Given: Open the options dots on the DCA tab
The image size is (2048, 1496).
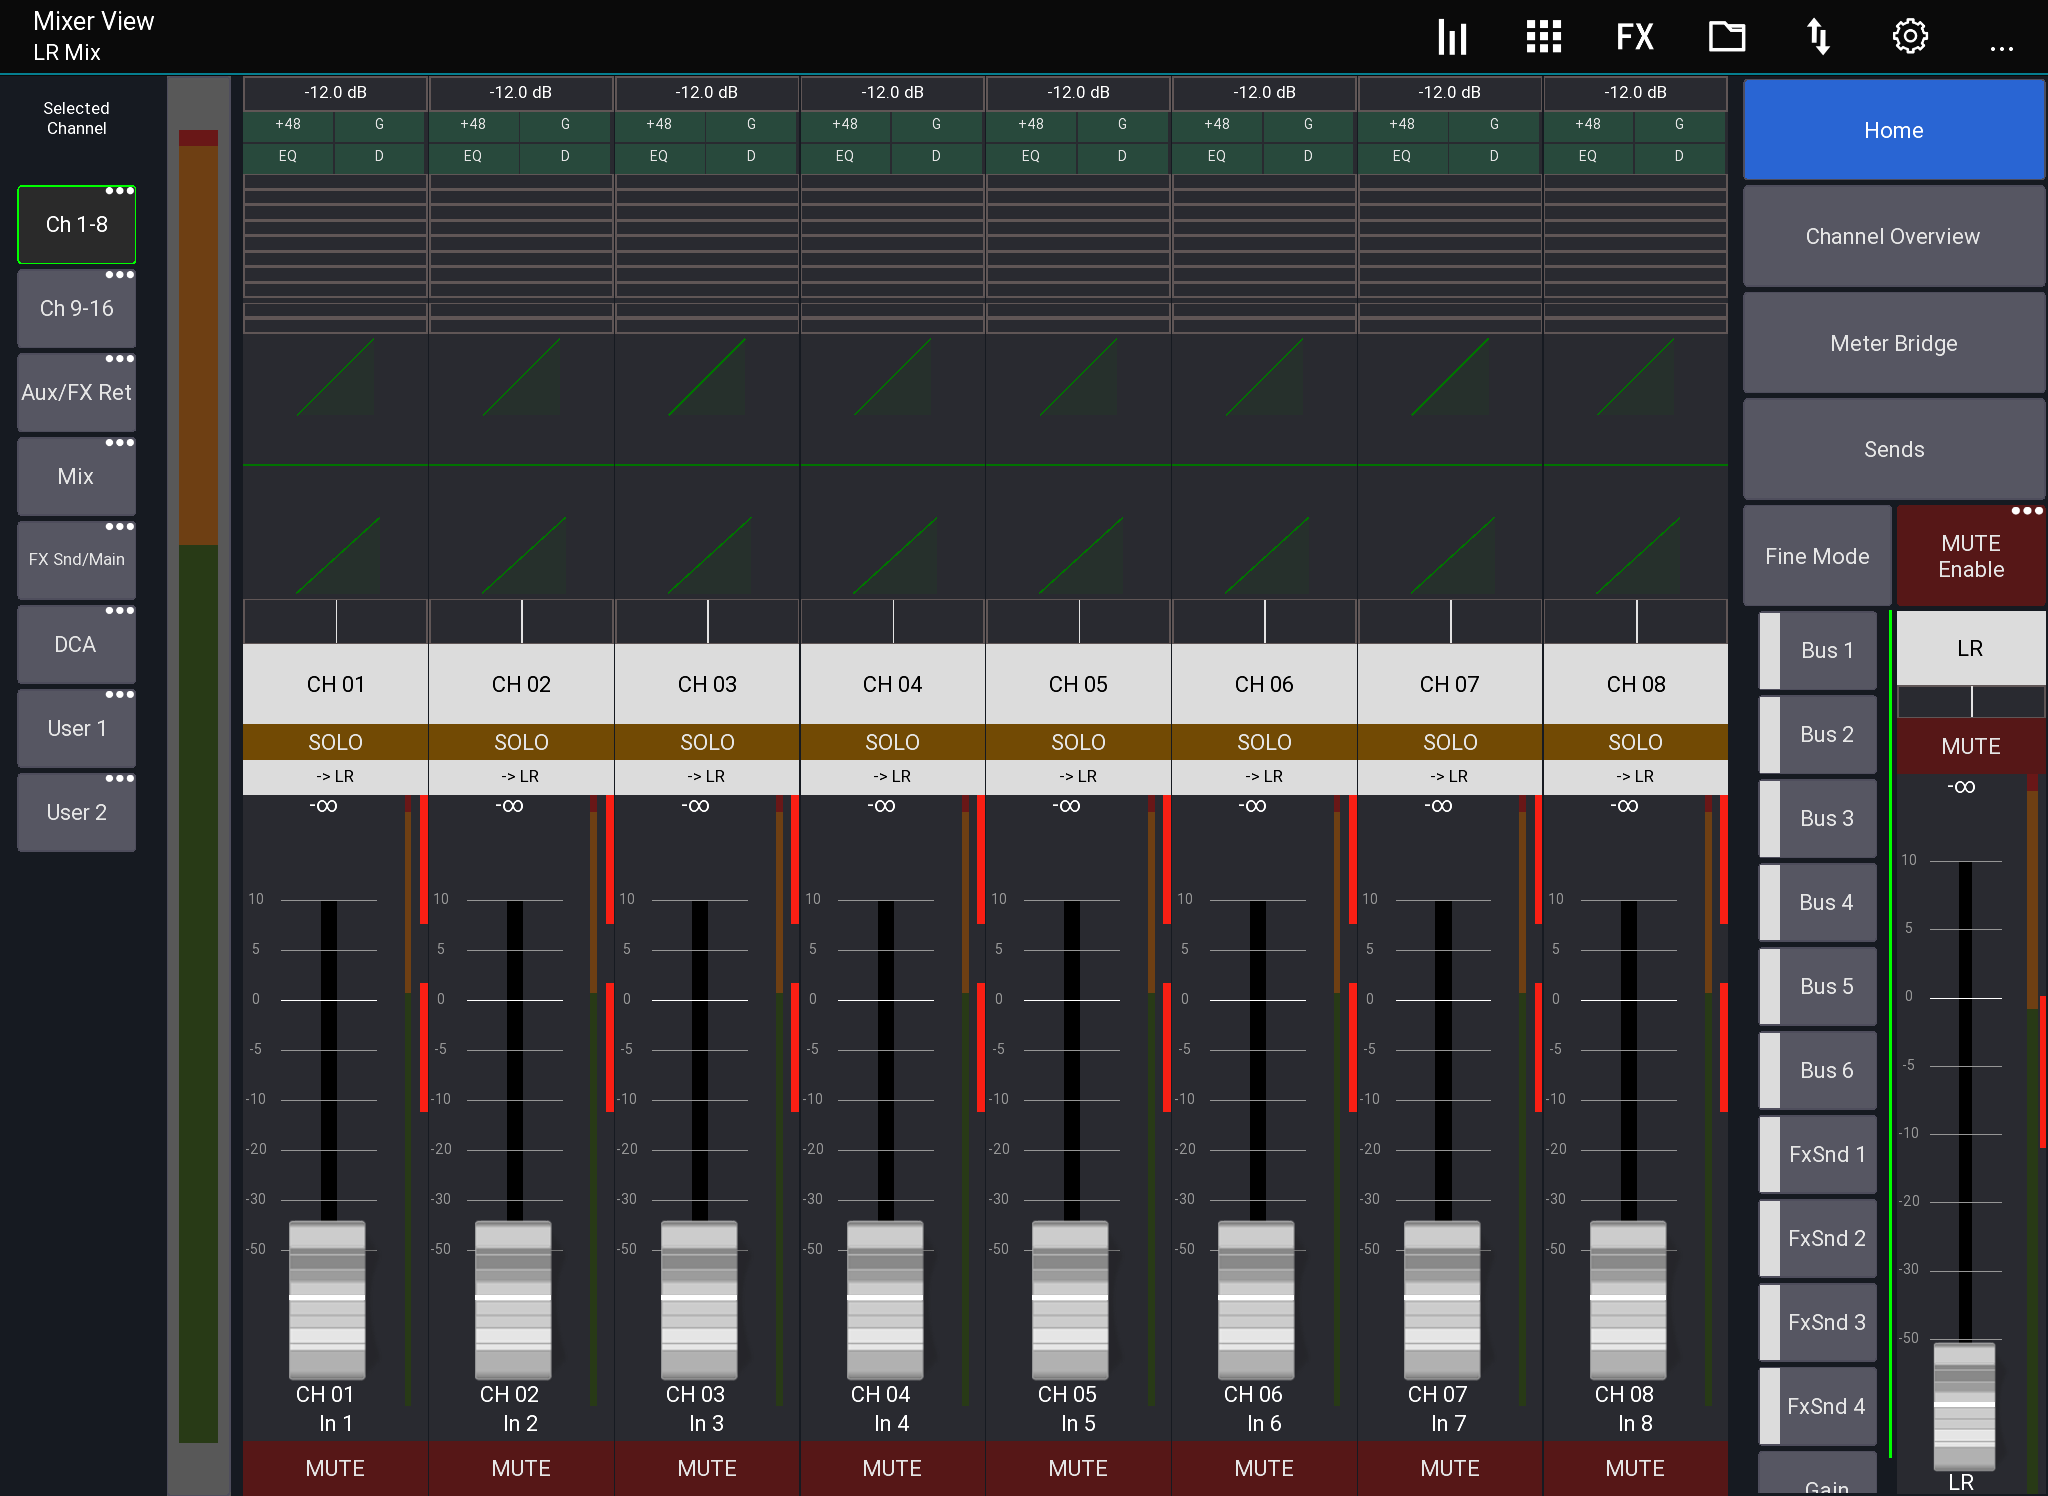Looking at the screenshot, I should click(x=122, y=610).
